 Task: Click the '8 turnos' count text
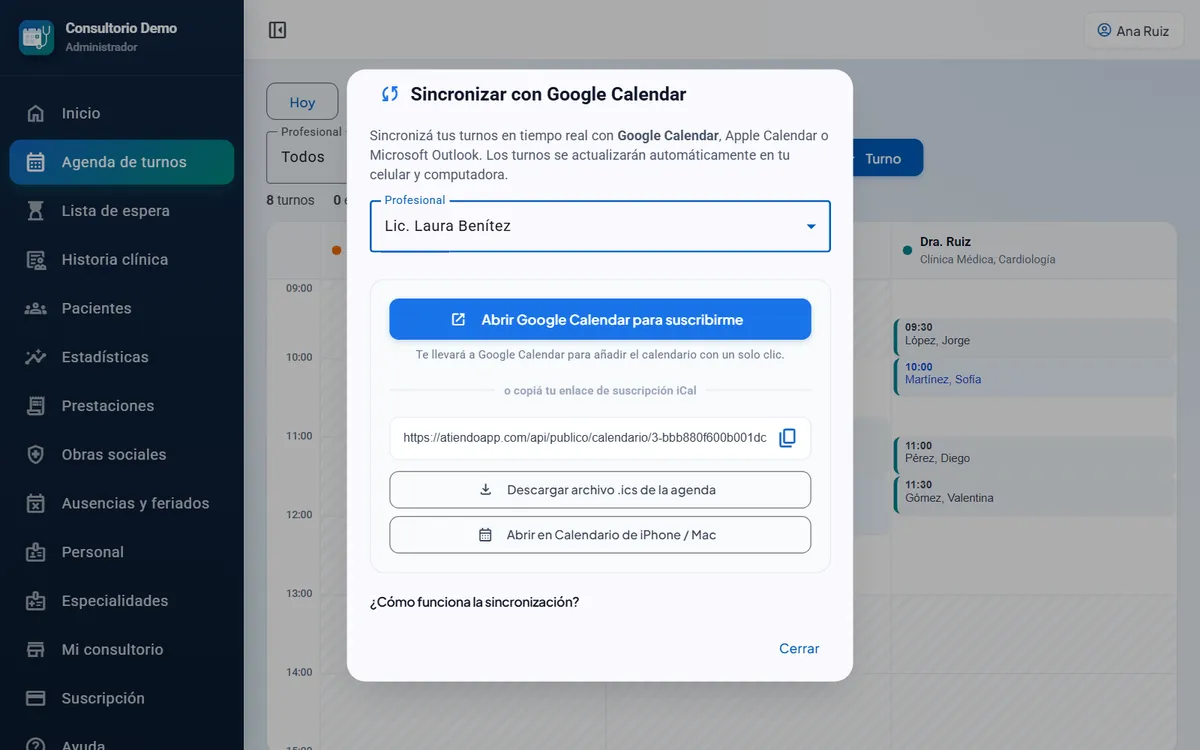point(290,200)
